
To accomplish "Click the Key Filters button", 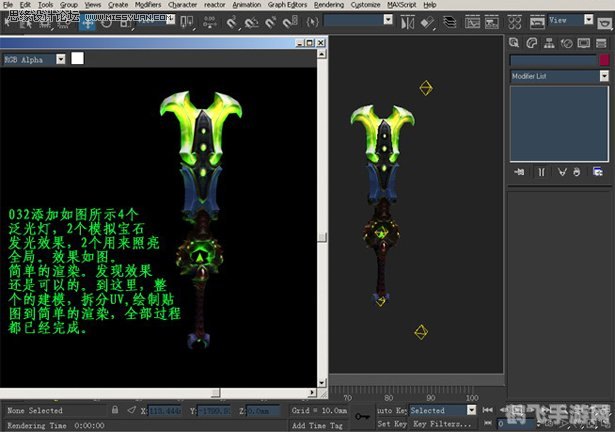I will pyautogui.click(x=440, y=424).
